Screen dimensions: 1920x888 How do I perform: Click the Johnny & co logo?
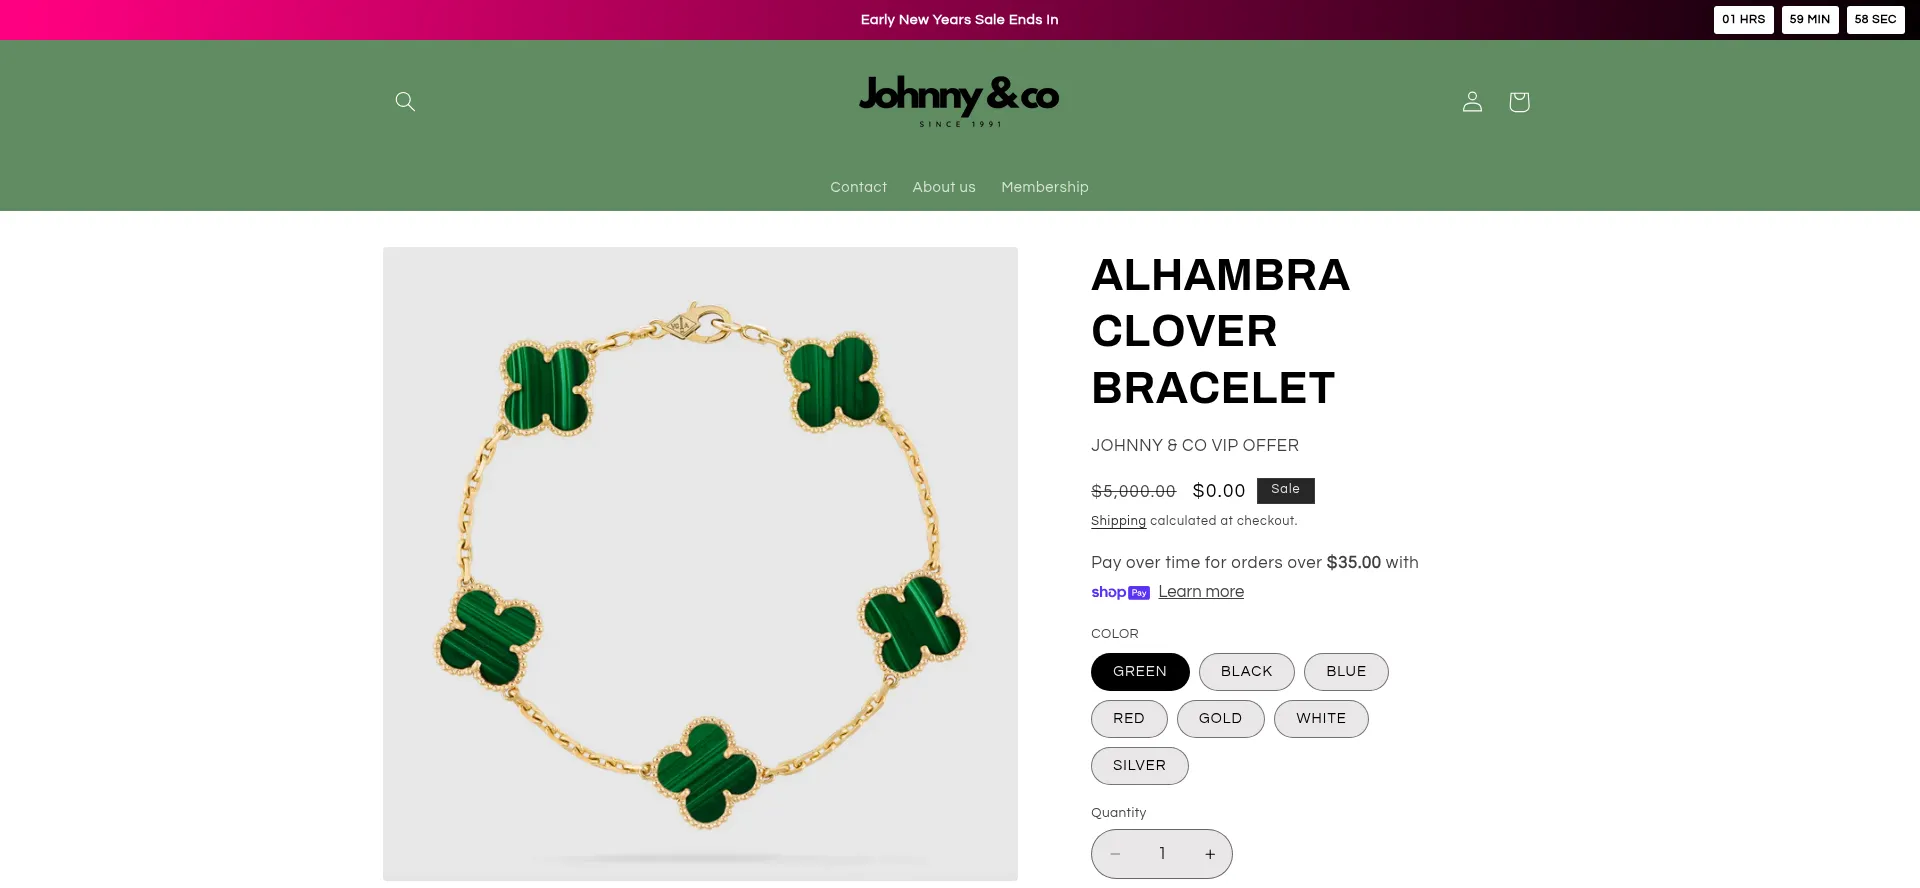coord(959,101)
